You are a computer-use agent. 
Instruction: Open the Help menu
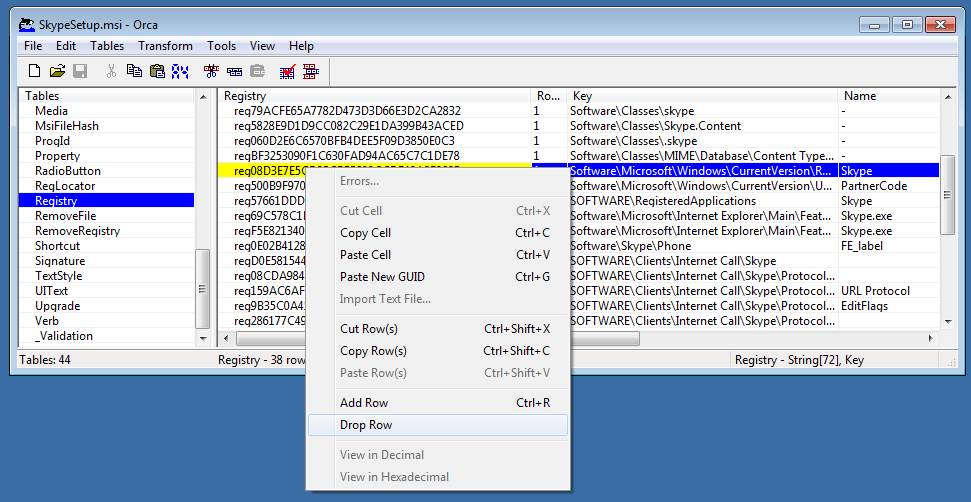coord(302,46)
